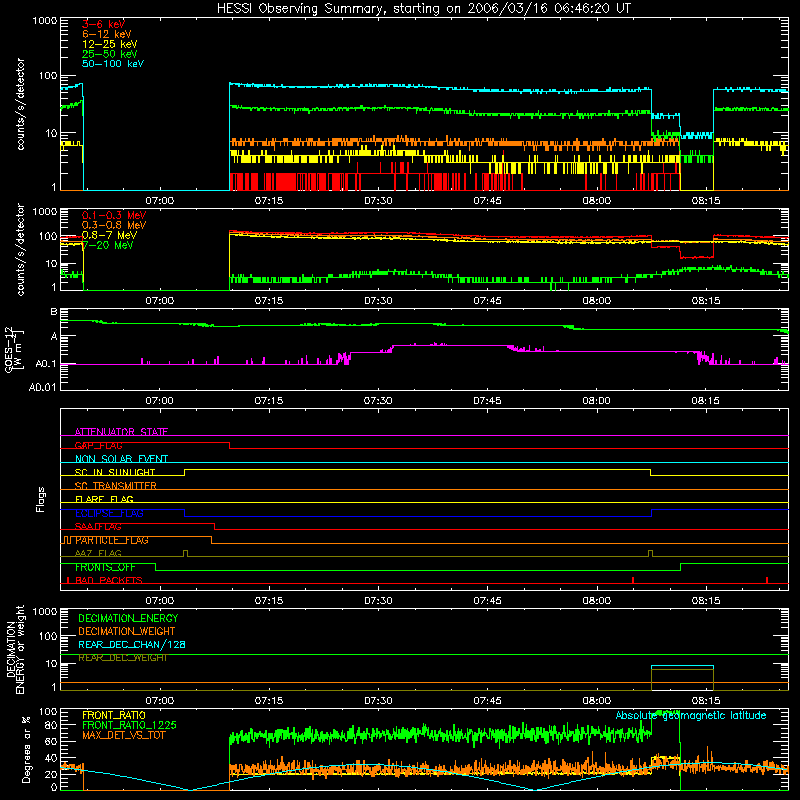The width and height of the screenshot is (800, 800).
Task: Click the 7-20 MeV legend label
Action: 107,245
